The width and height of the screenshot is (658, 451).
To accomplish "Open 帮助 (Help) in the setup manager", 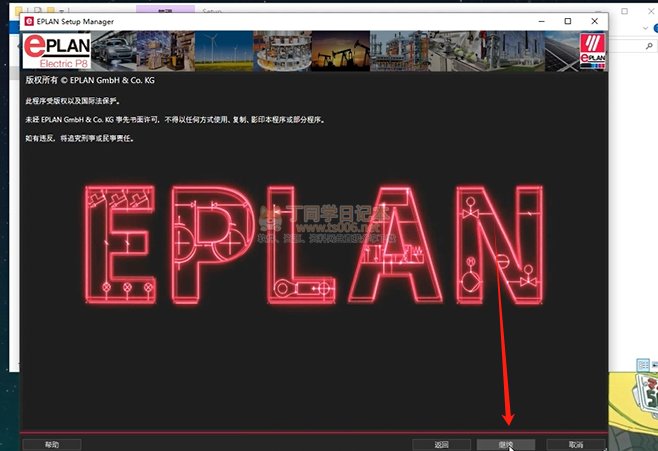I will click(52, 445).
